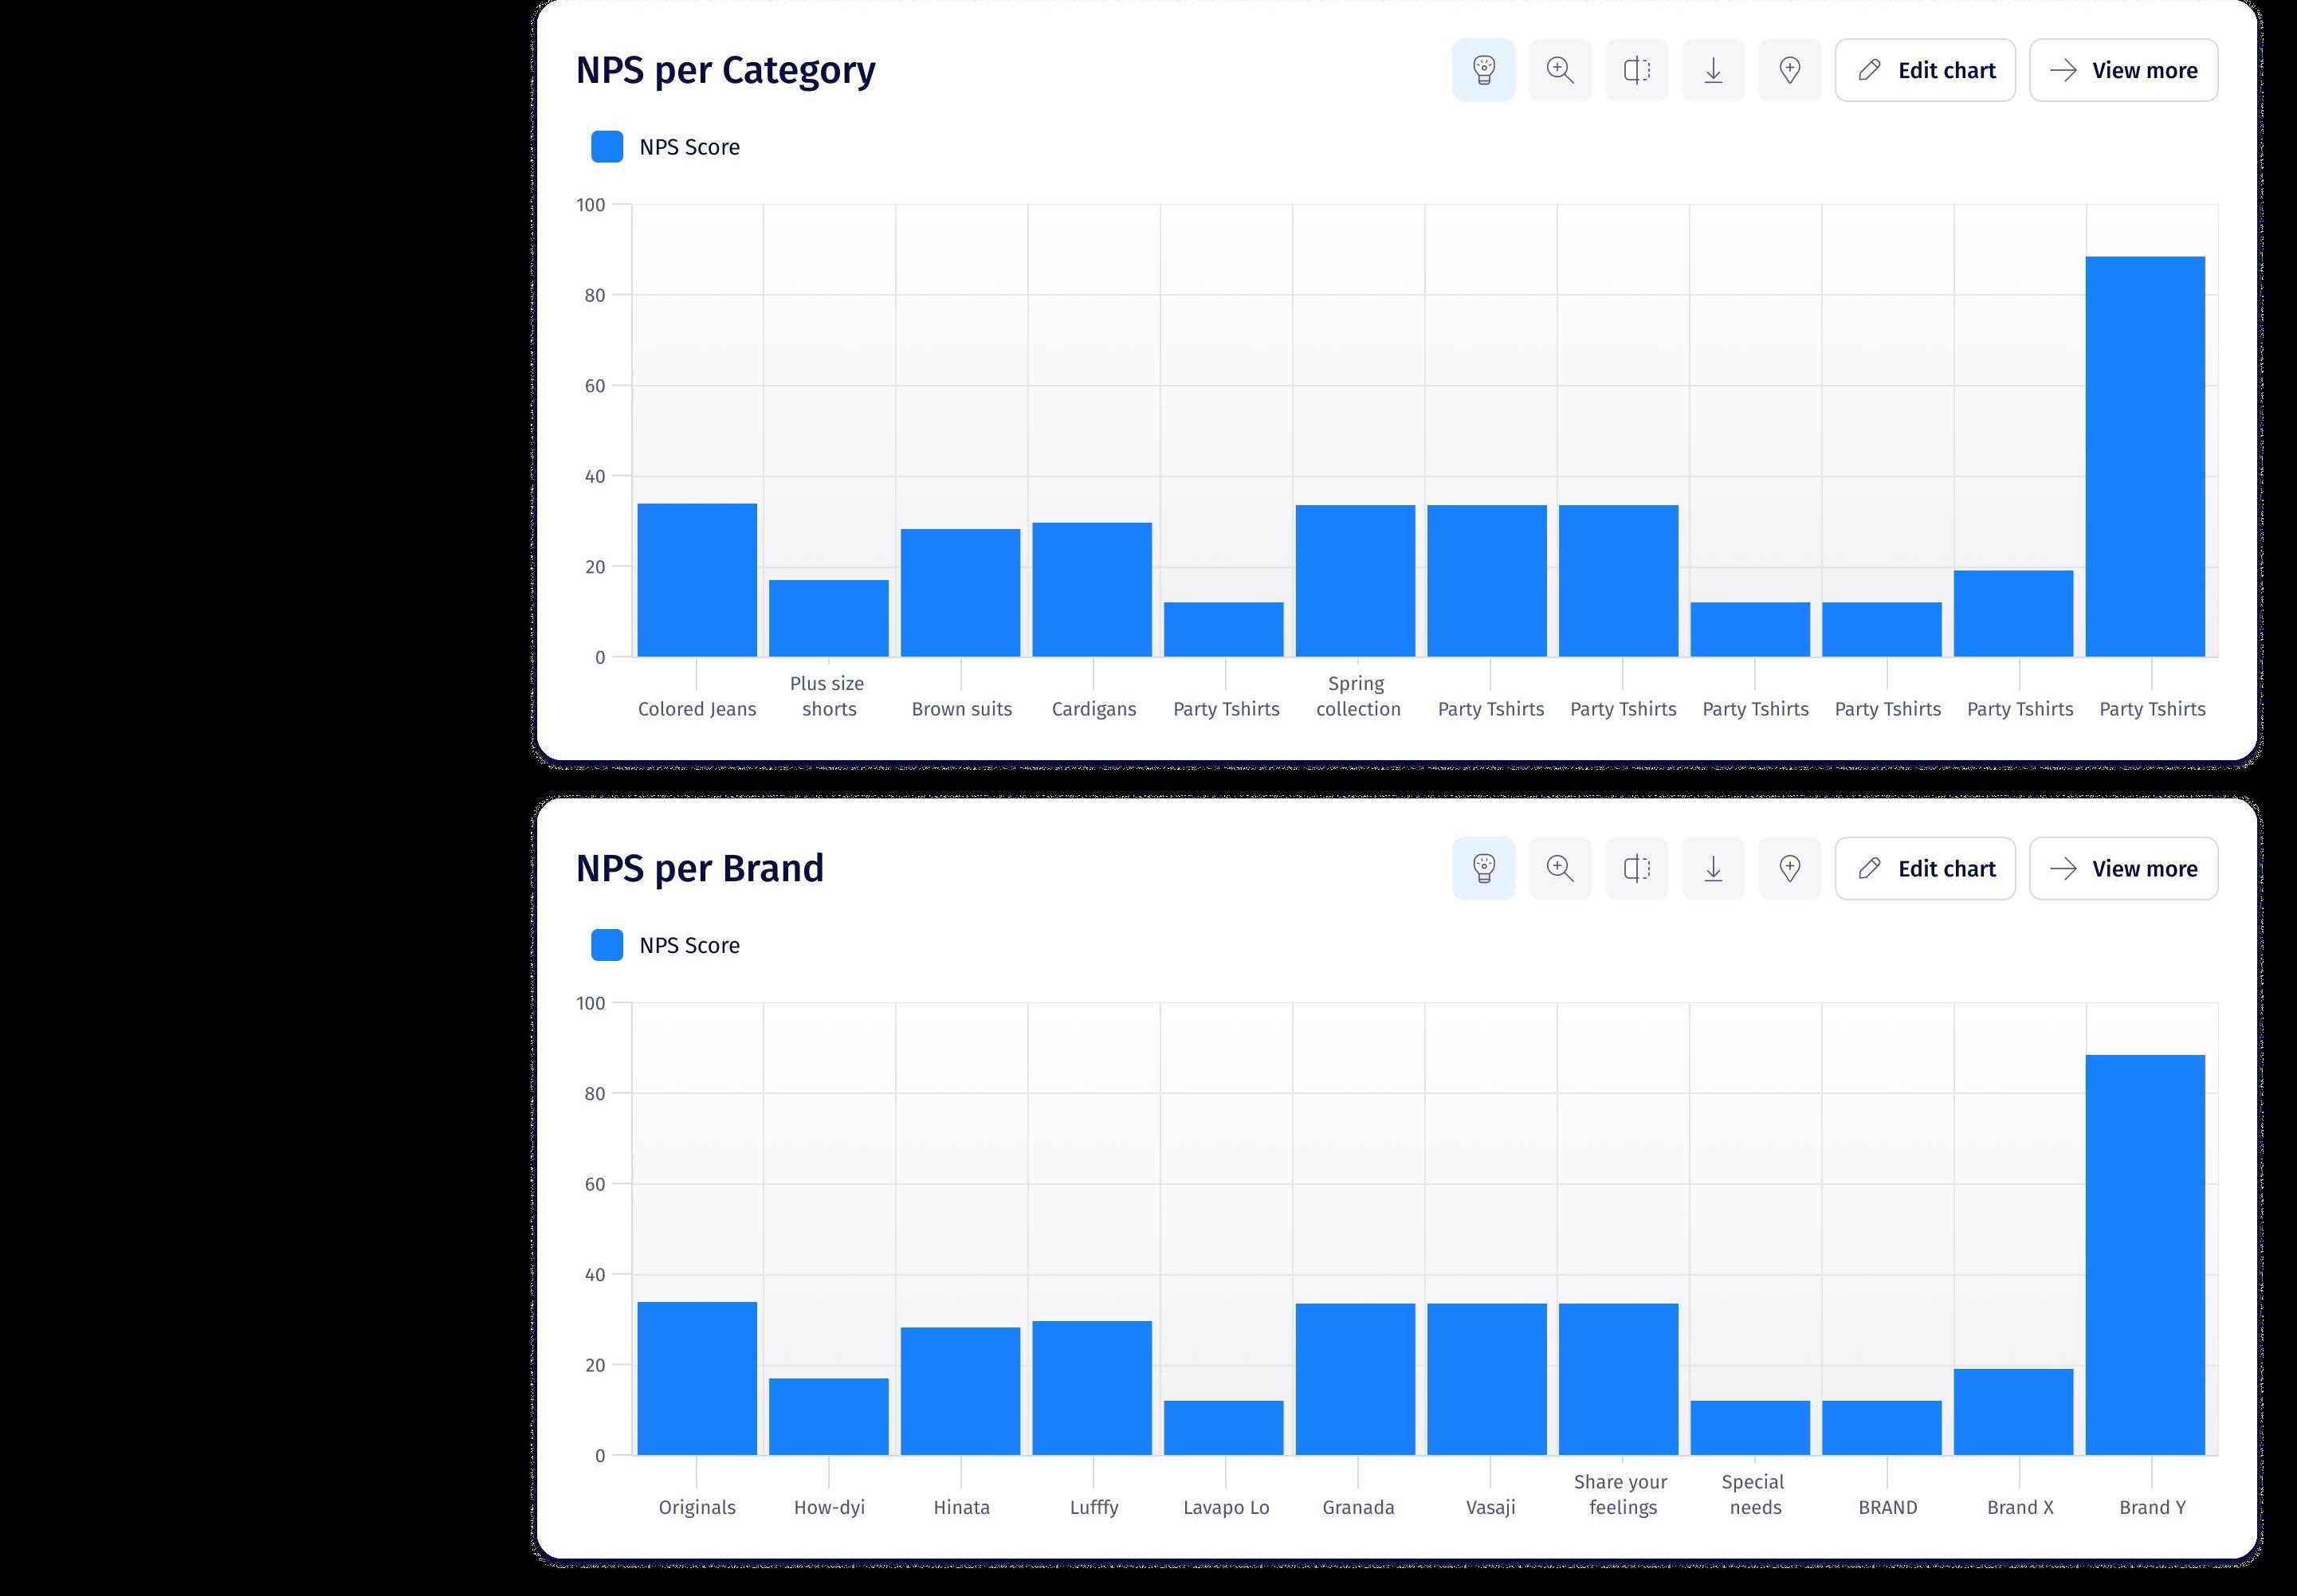Image resolution: width=2297 pixels, height=1596 pixels.
Task: Click the NPS per Brand title
Action: pos(700,868)
